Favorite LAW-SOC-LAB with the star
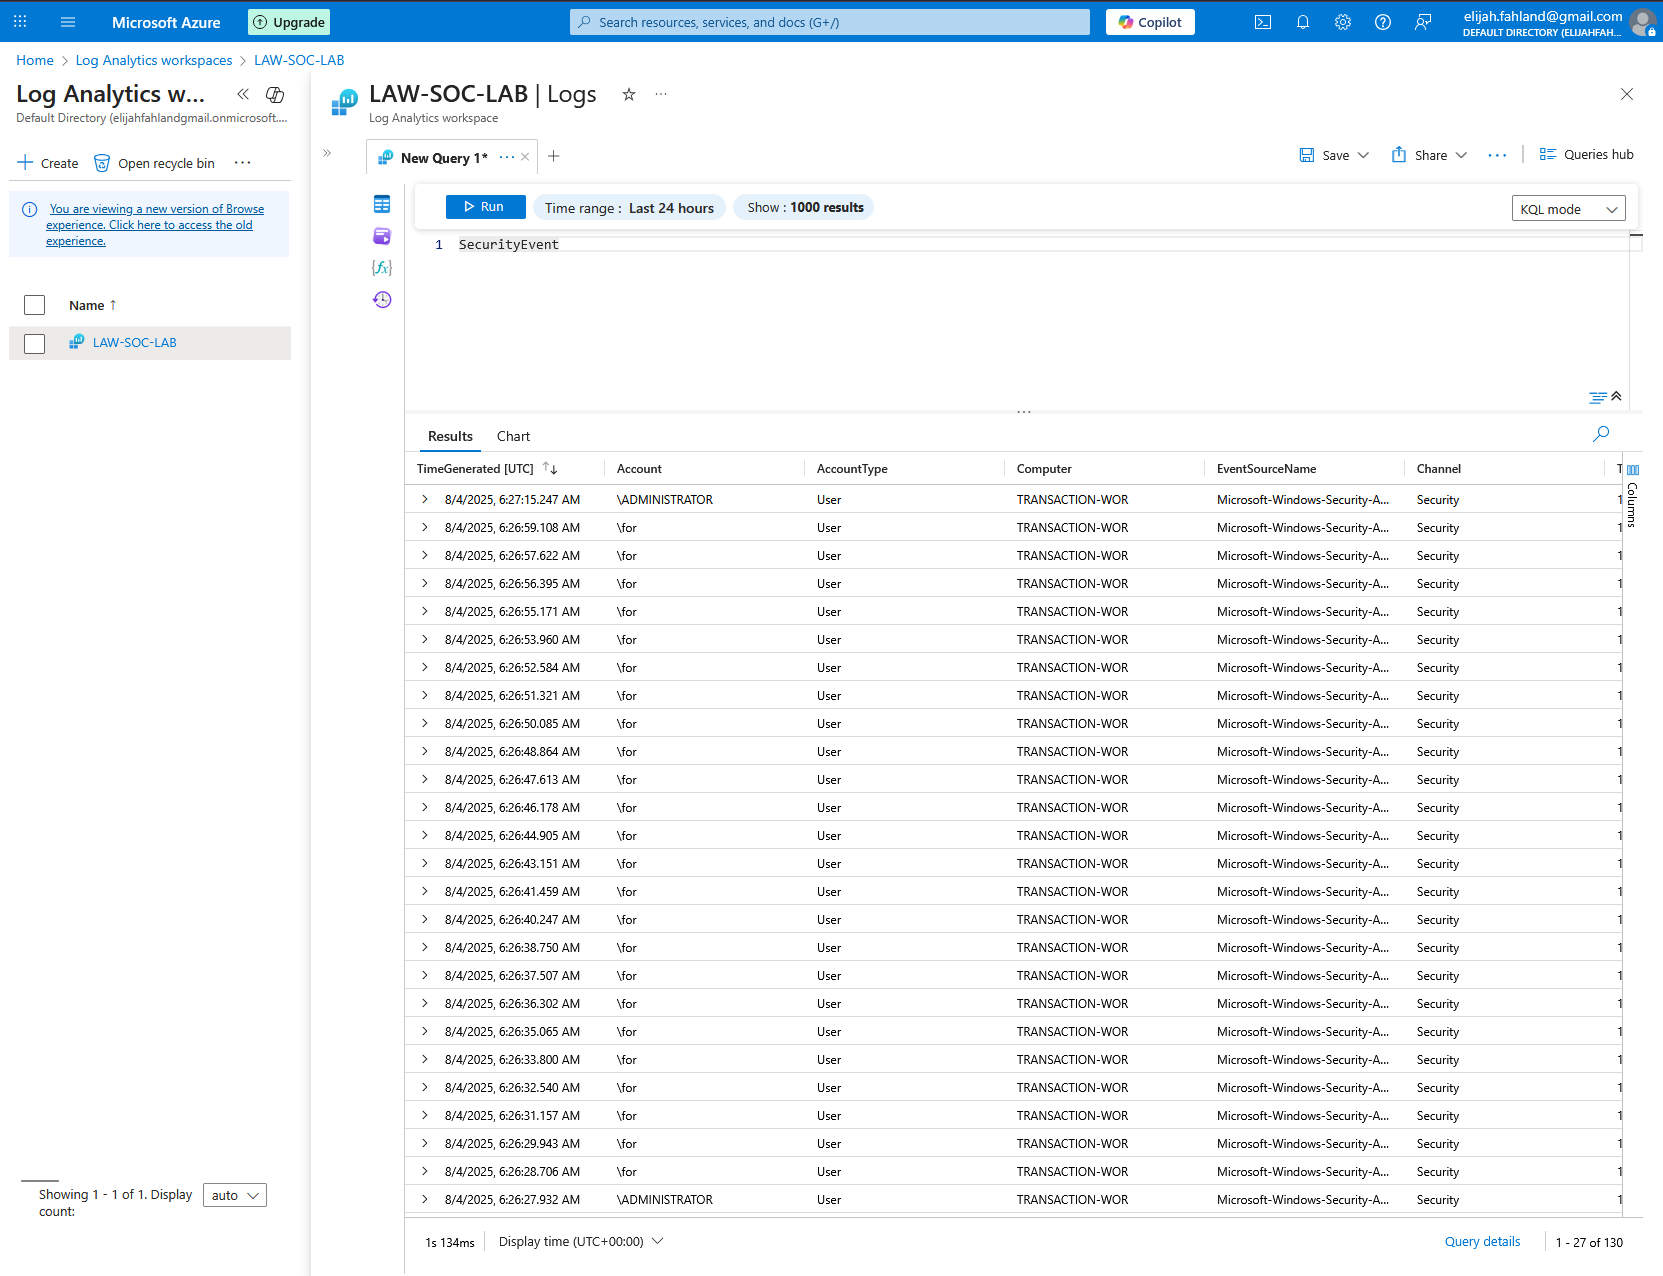The width and height of the screenshot is (1663, 1276). pyautogui.click(x=629, y=94)
